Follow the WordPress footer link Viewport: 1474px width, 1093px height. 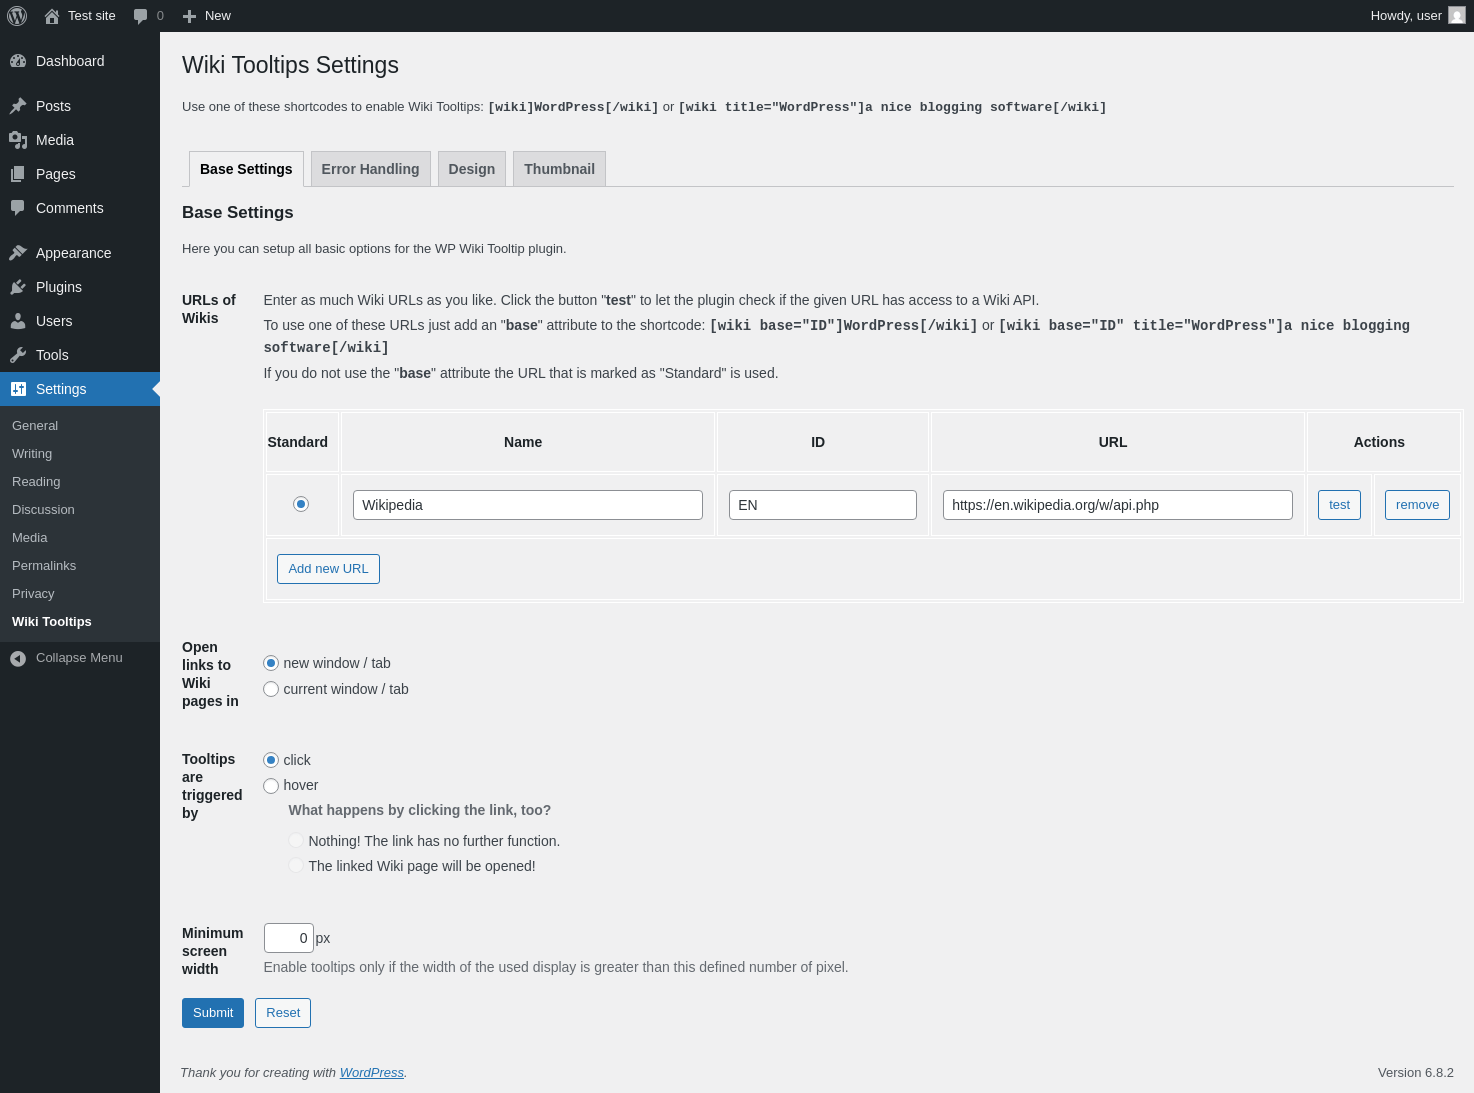click(372, 1073)
